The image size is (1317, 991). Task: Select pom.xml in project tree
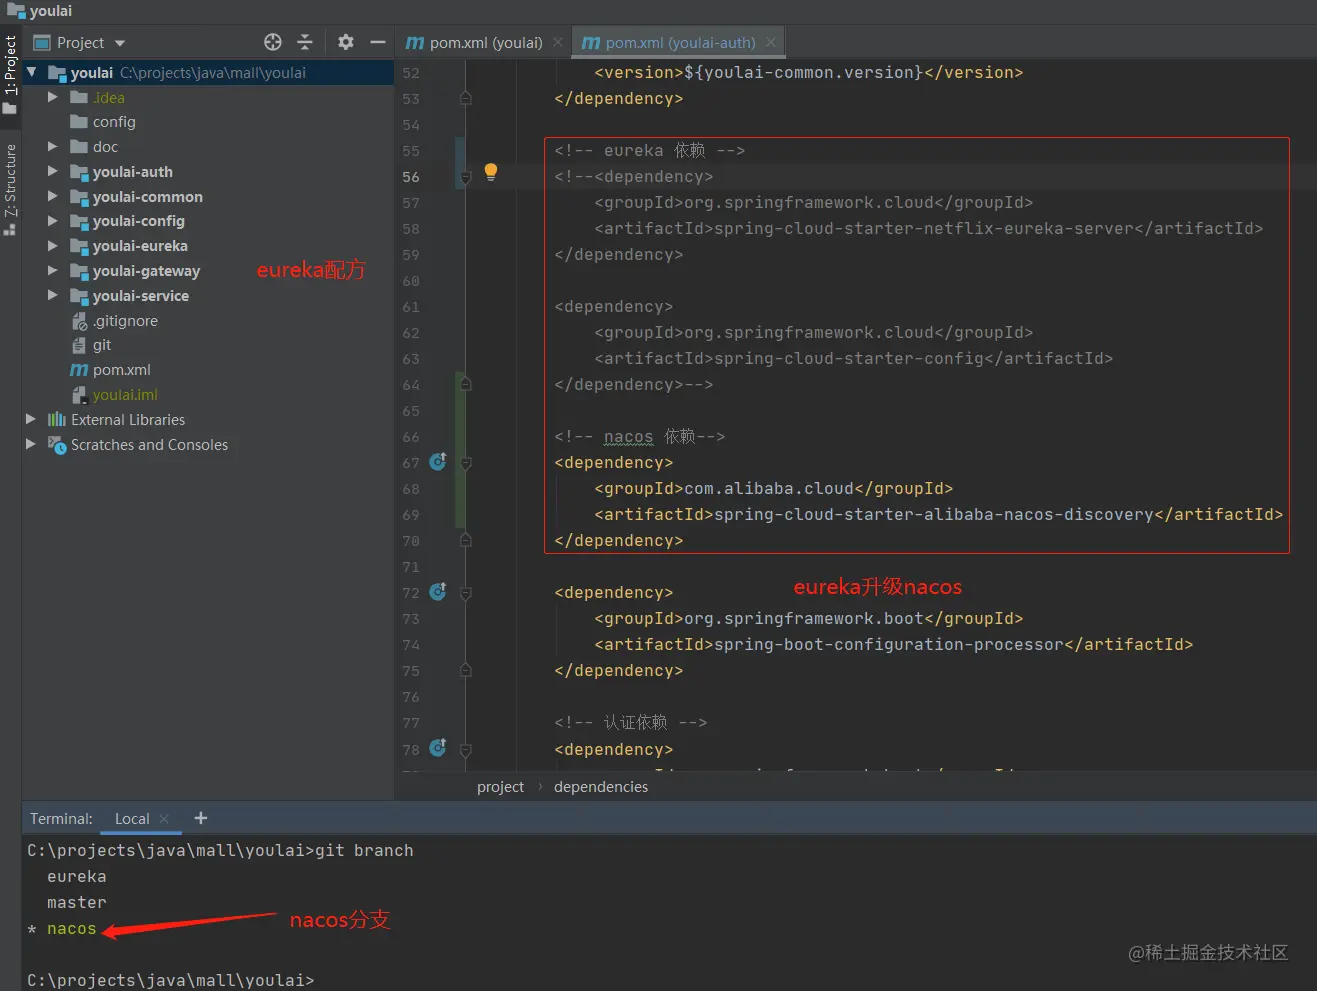[x=122, y=370]
